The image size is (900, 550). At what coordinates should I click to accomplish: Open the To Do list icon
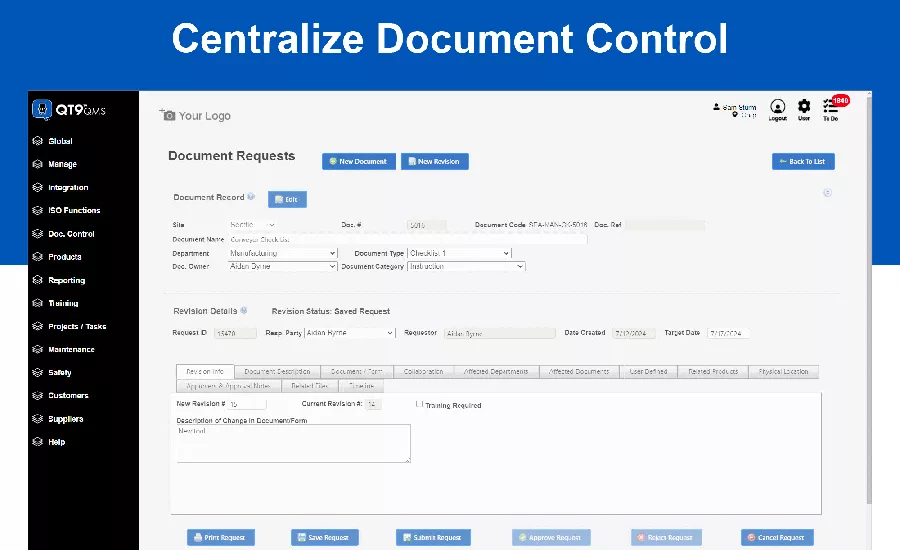pos(829,107)
